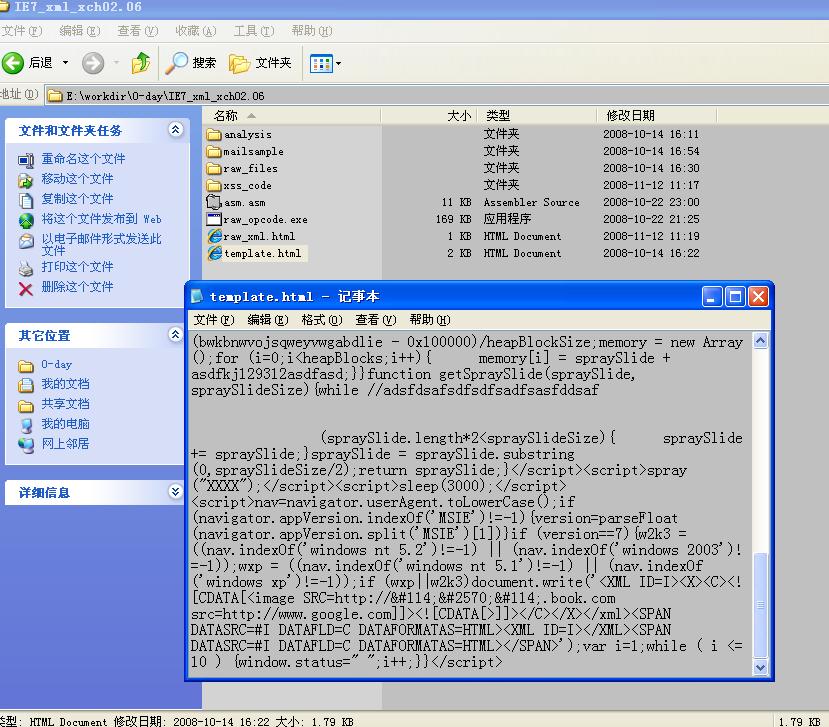Select the mailsample folder icon
Viewport: 829px width, 727px height.
click(214, 151)
